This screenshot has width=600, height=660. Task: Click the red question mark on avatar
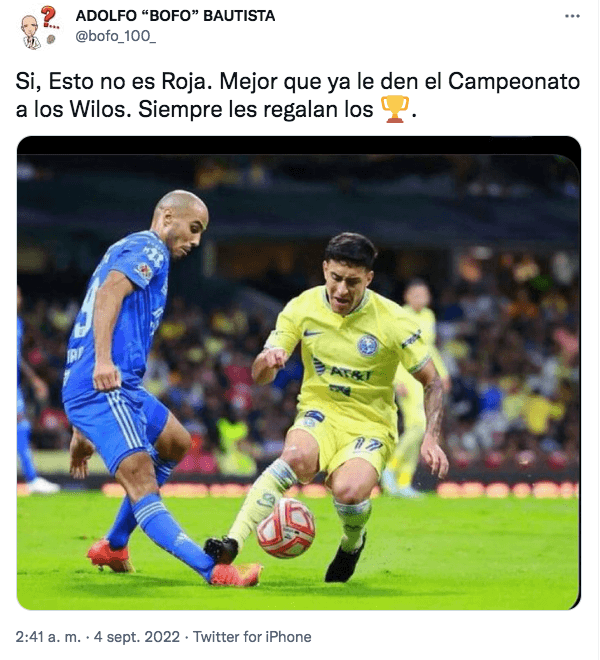[50, 16]
